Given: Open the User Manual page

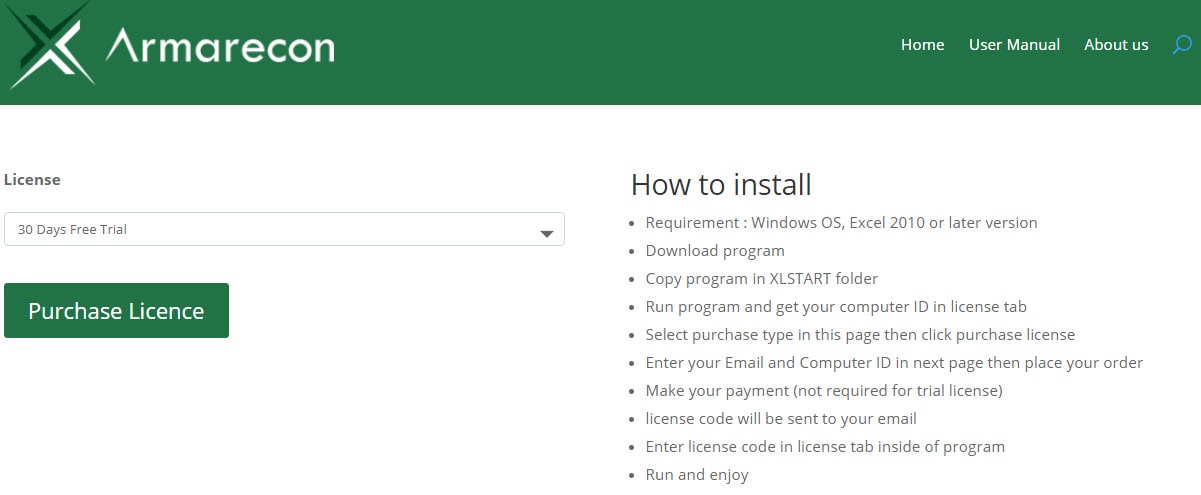Looking at the screenshot, I should (1014, 45).
